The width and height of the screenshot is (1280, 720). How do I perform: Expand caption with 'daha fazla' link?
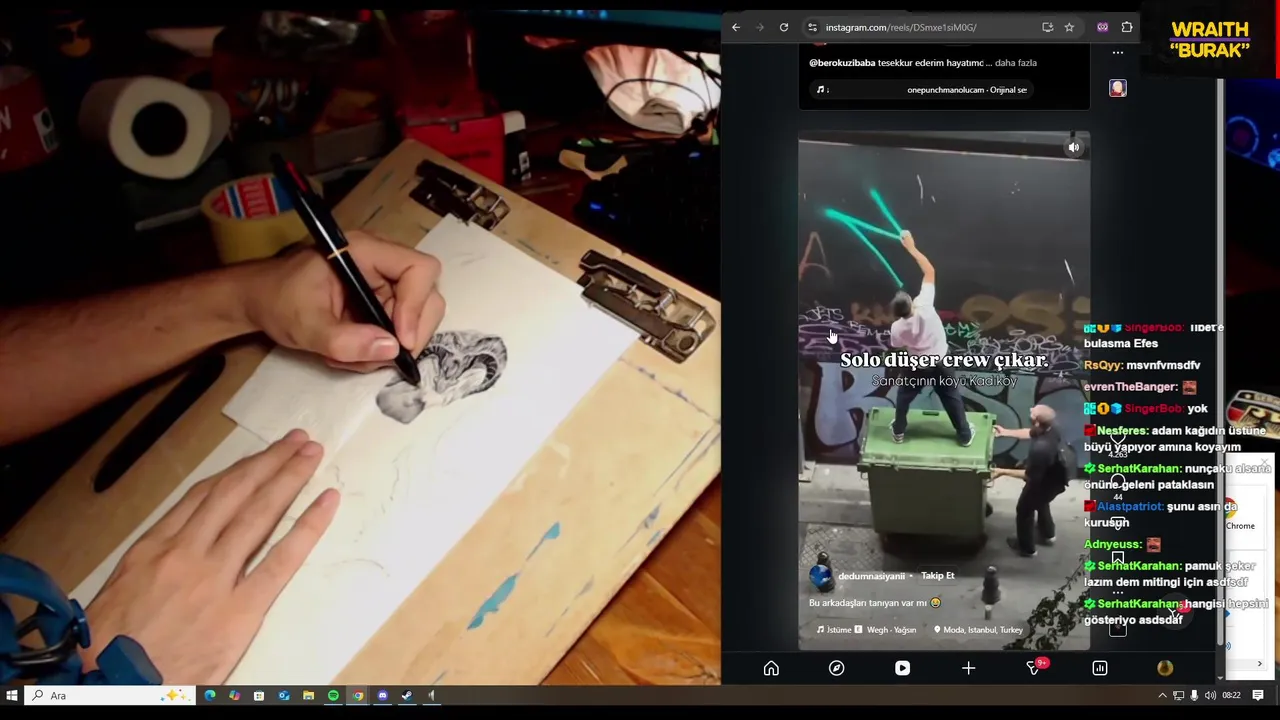[x=1015, y=63]
